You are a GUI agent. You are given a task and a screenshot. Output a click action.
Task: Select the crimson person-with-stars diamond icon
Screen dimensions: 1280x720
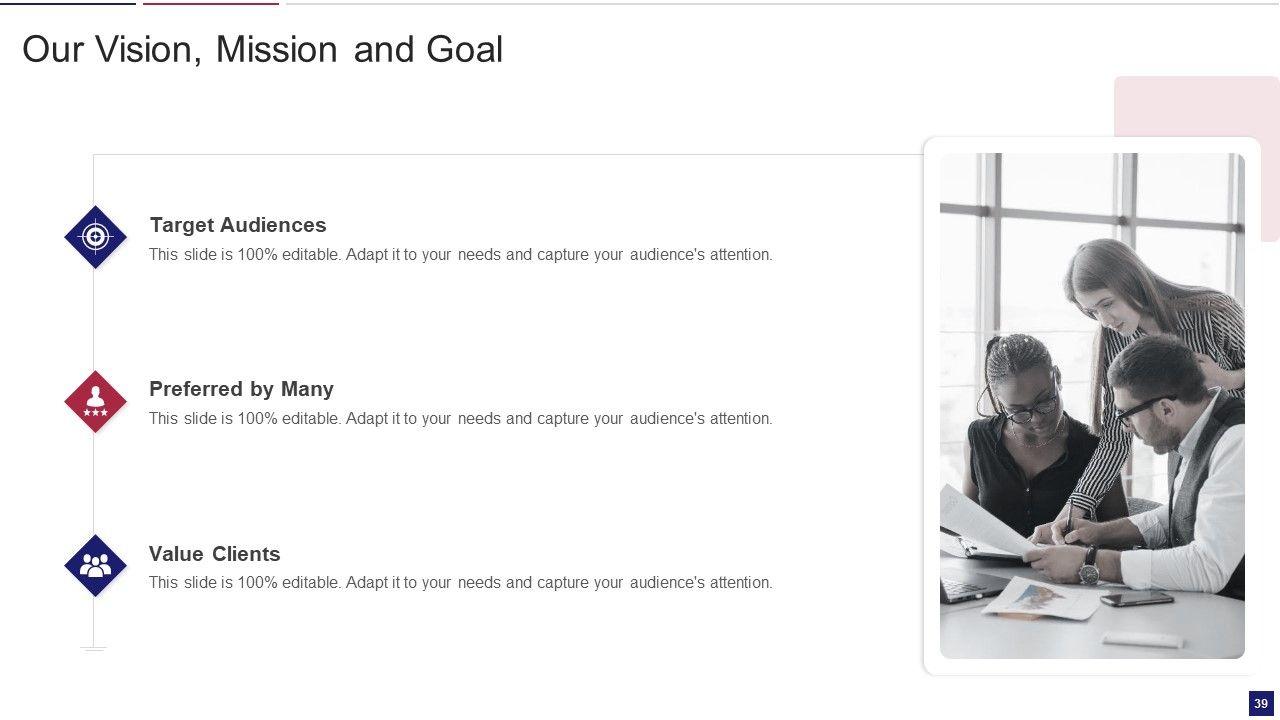(x=95, y=401)
